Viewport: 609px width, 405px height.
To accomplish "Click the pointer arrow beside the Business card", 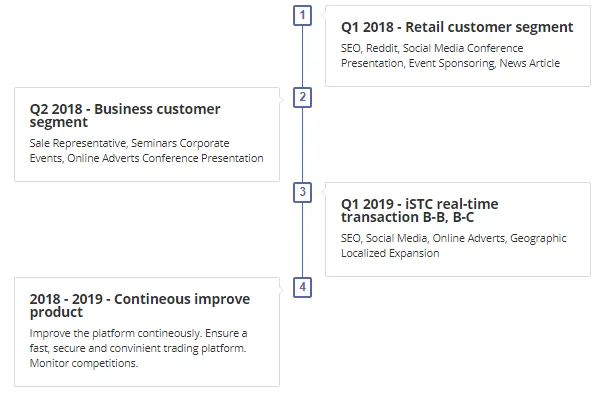I will (x=282, y=99).
